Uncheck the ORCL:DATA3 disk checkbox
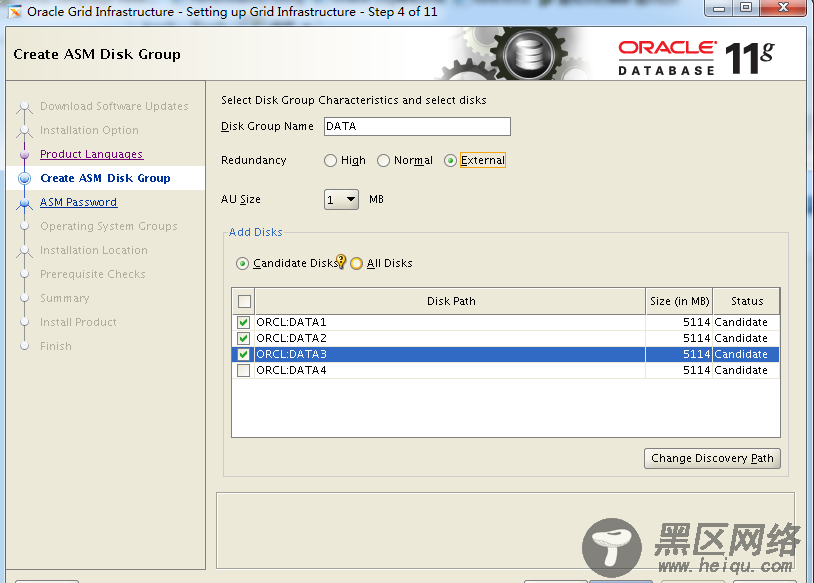 pos(243,355)
